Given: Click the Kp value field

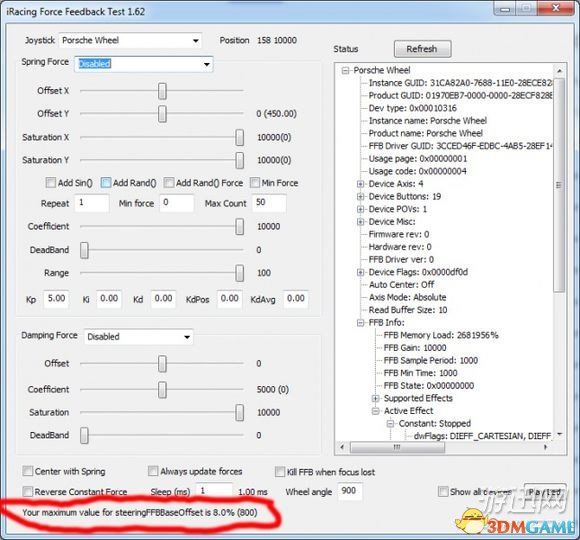Looking at the screenshot, I should tap(57, 299).
